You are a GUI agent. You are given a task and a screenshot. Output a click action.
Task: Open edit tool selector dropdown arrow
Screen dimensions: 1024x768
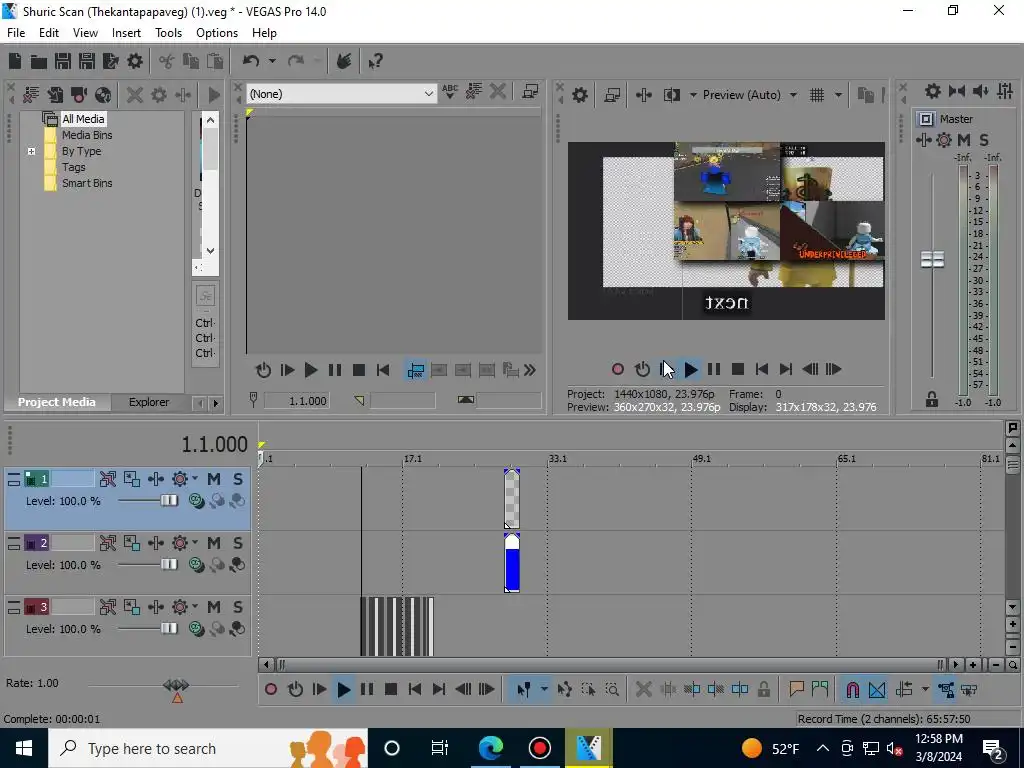[543, 690]
